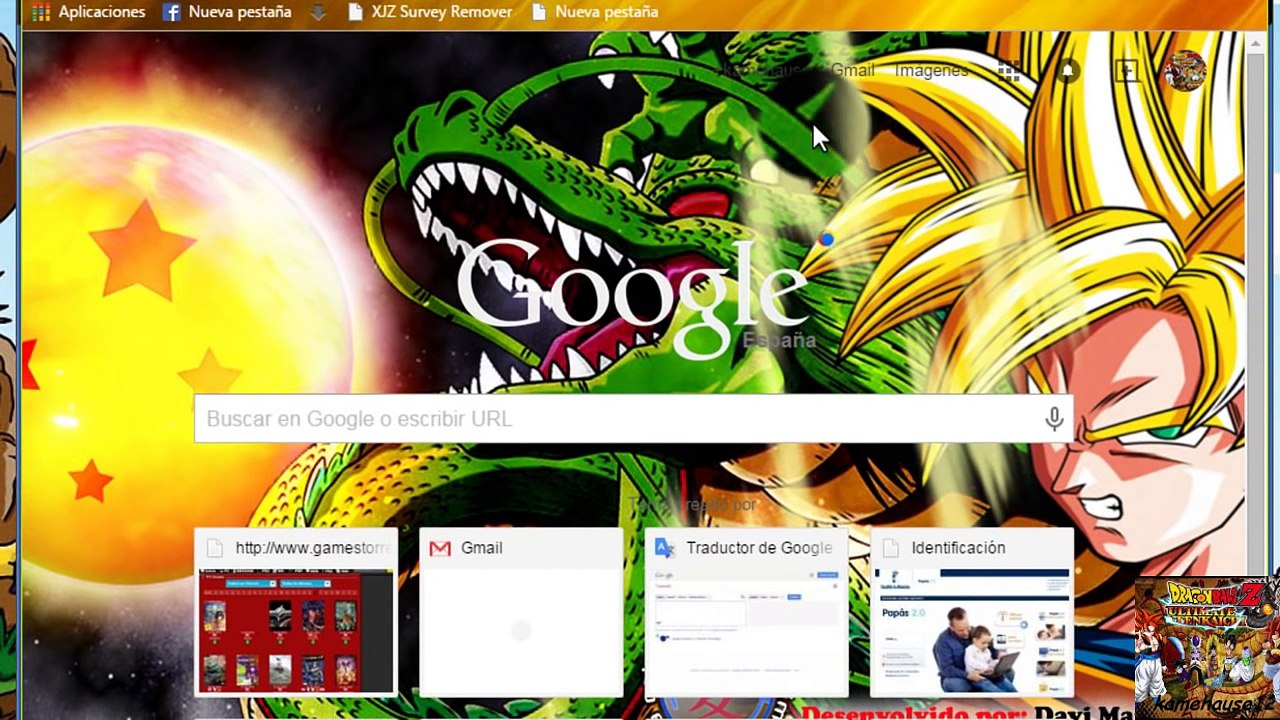Open the last Nueva pestaña bookmark with page icon
Screen dimensions: 1280x720
click(595, 12)
